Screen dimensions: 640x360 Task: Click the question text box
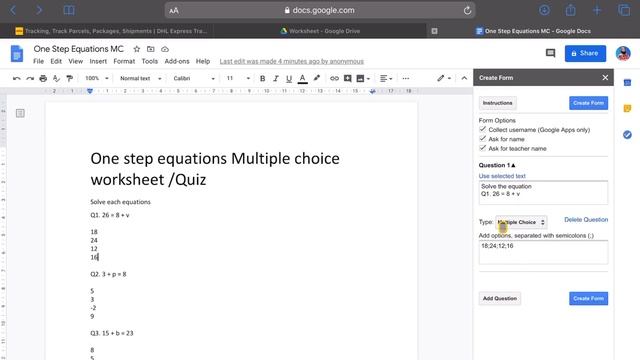(543, 193)
